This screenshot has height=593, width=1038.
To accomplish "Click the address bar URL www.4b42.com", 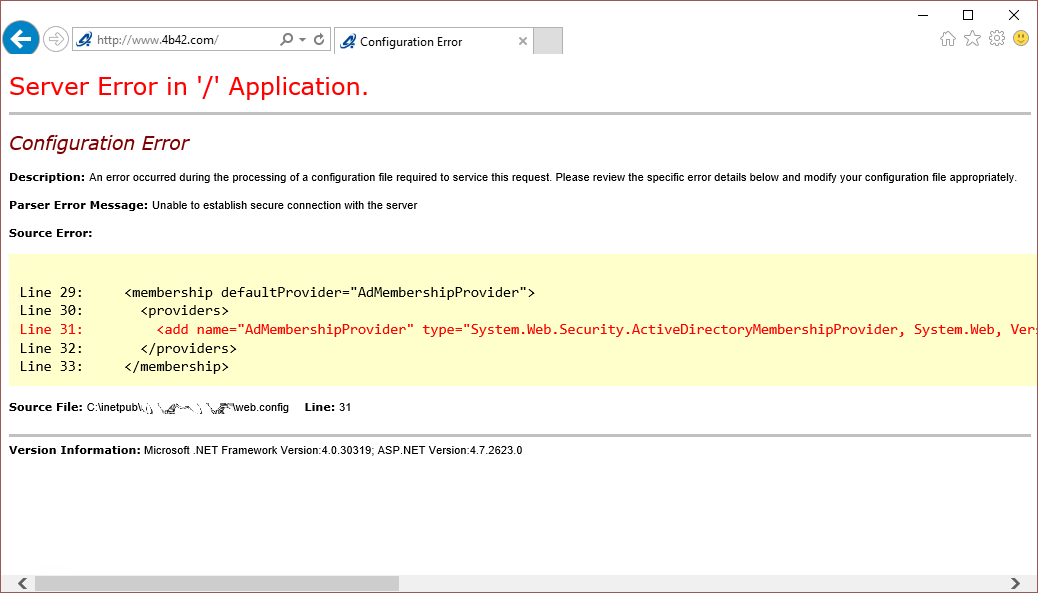I will coord(158,40).
